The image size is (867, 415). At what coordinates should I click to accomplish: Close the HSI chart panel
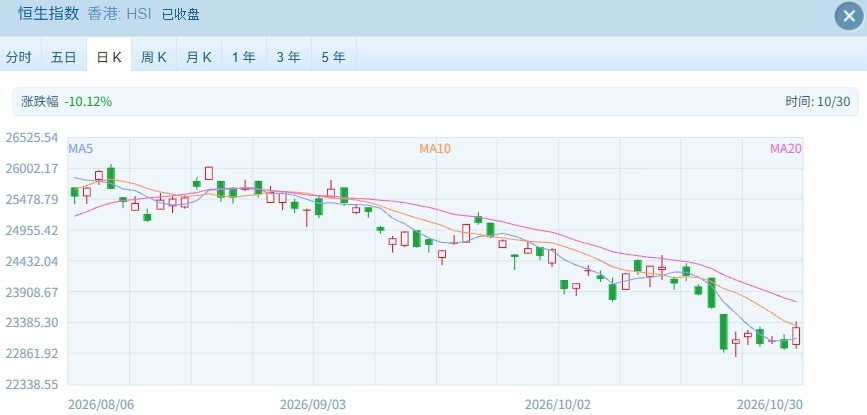coord(849,17)
